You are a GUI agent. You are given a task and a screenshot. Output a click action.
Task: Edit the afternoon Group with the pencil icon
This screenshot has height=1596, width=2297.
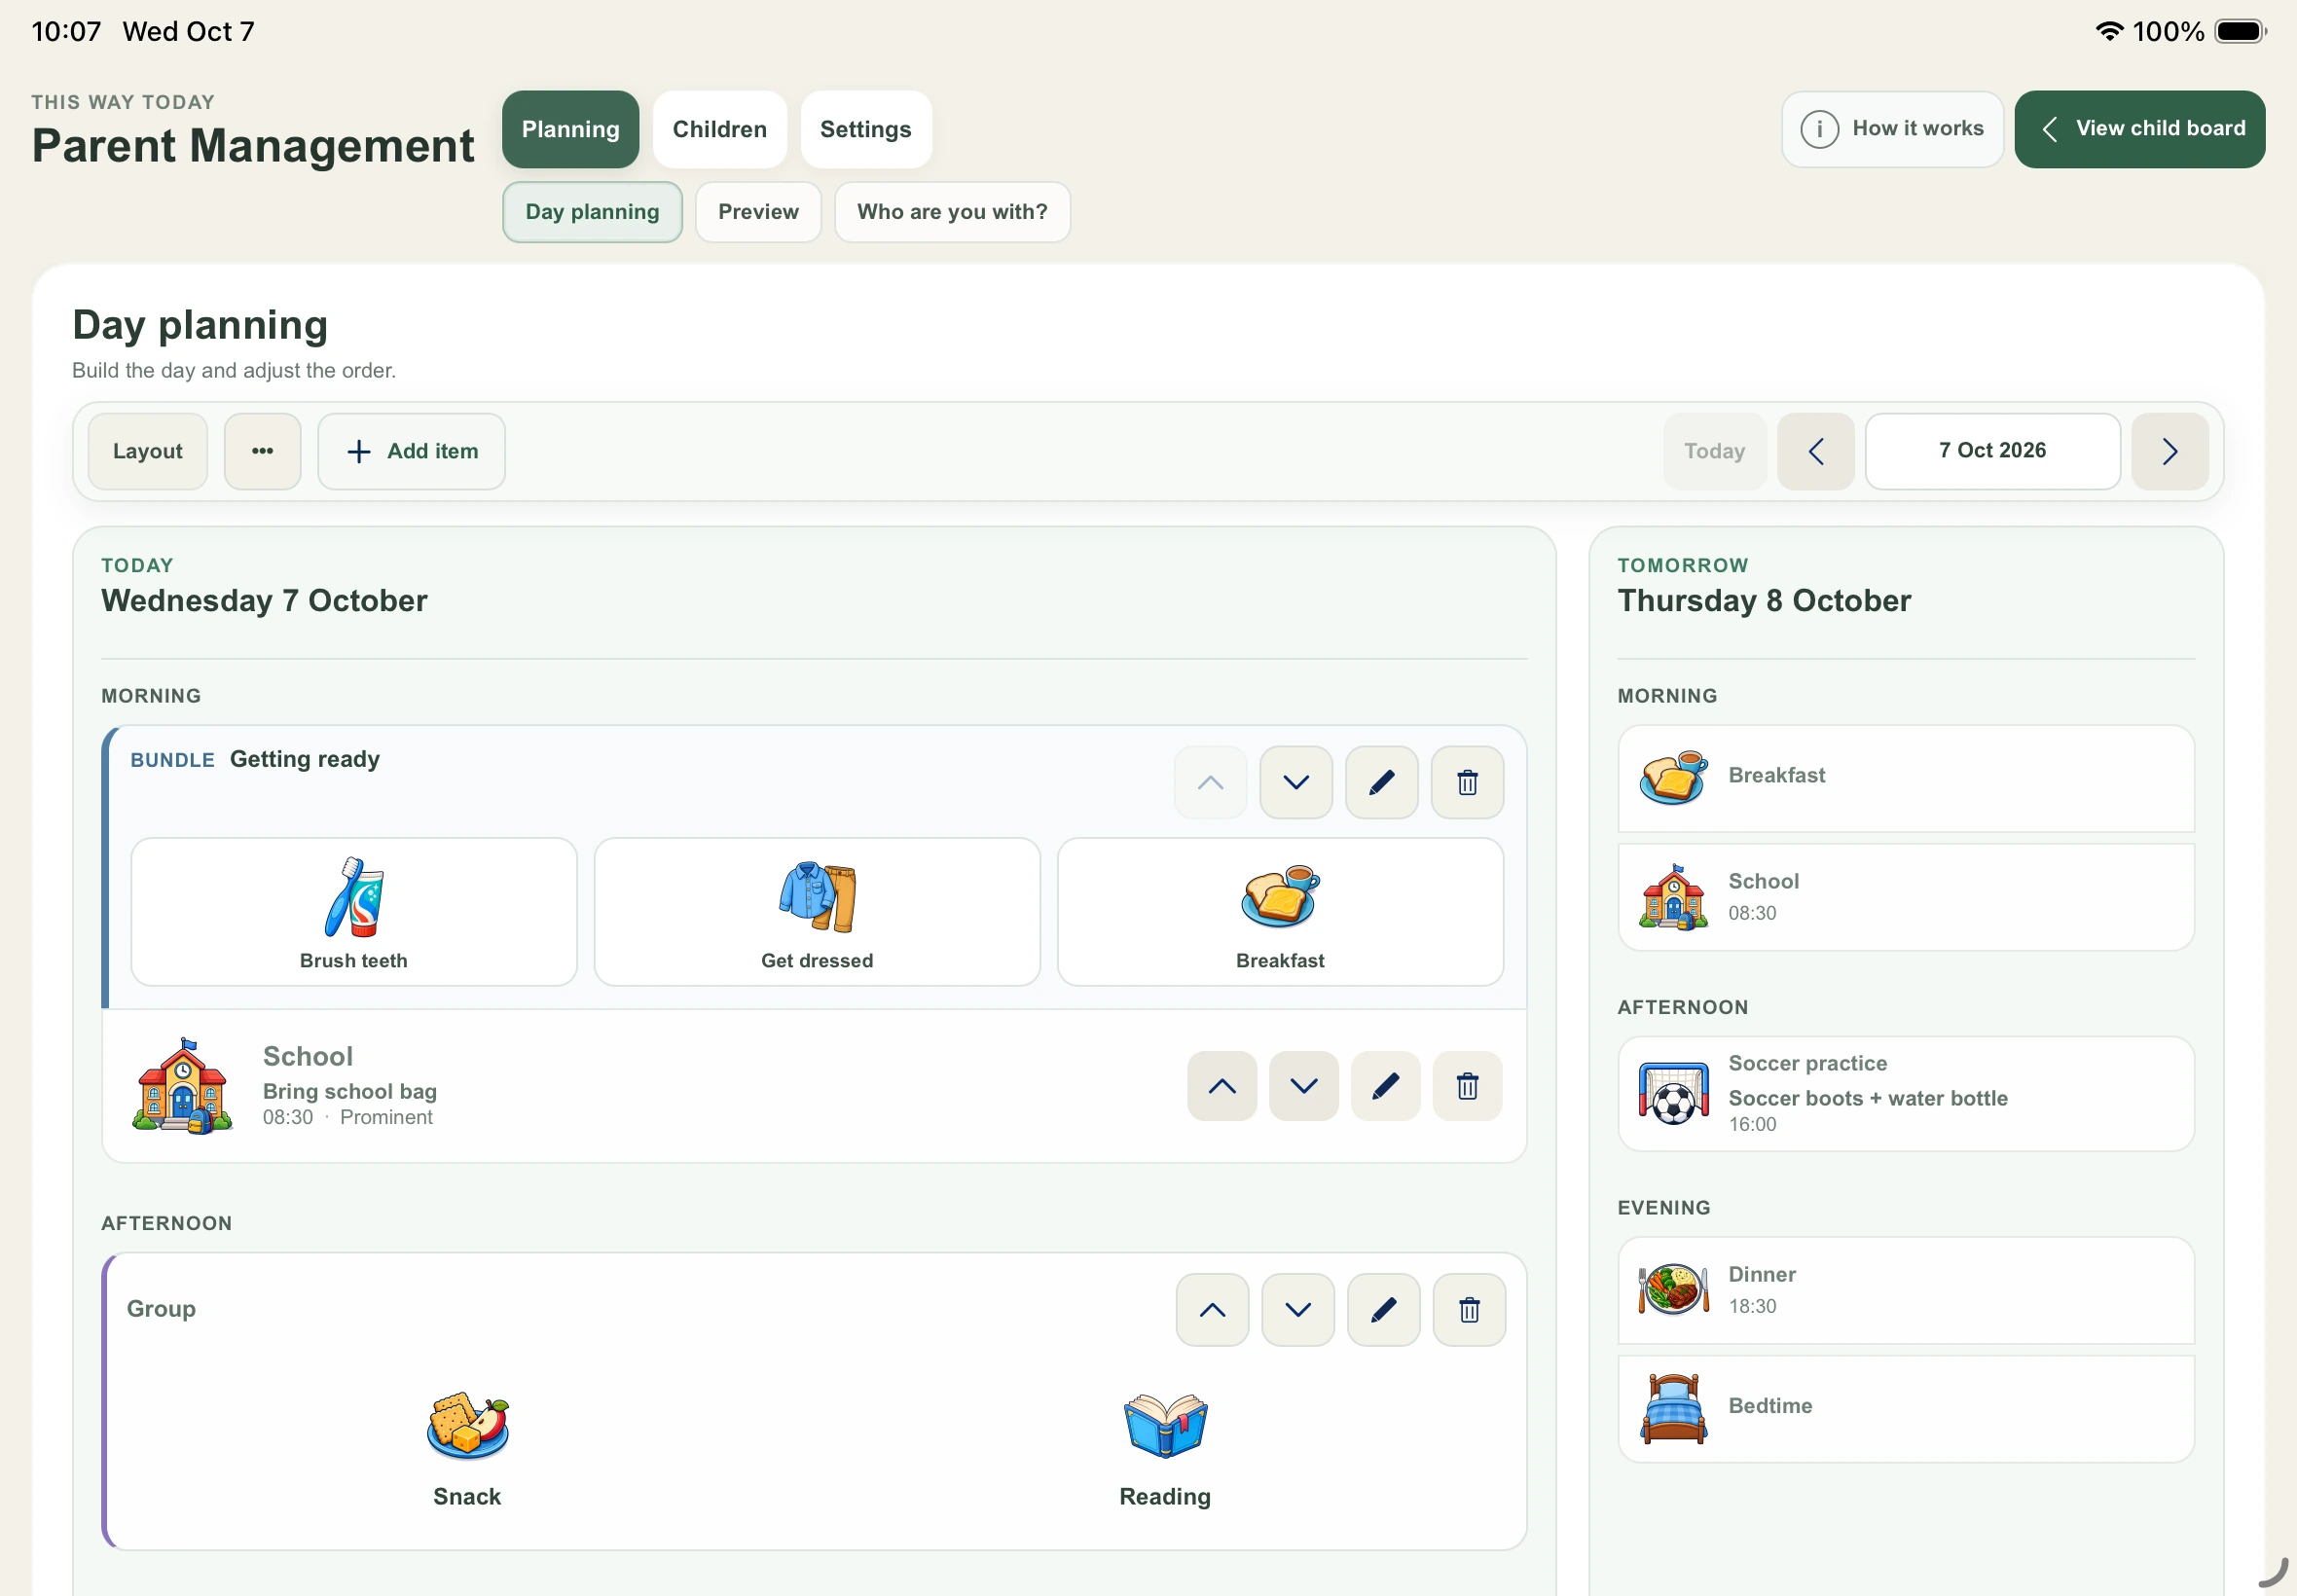[1383, 1310]
